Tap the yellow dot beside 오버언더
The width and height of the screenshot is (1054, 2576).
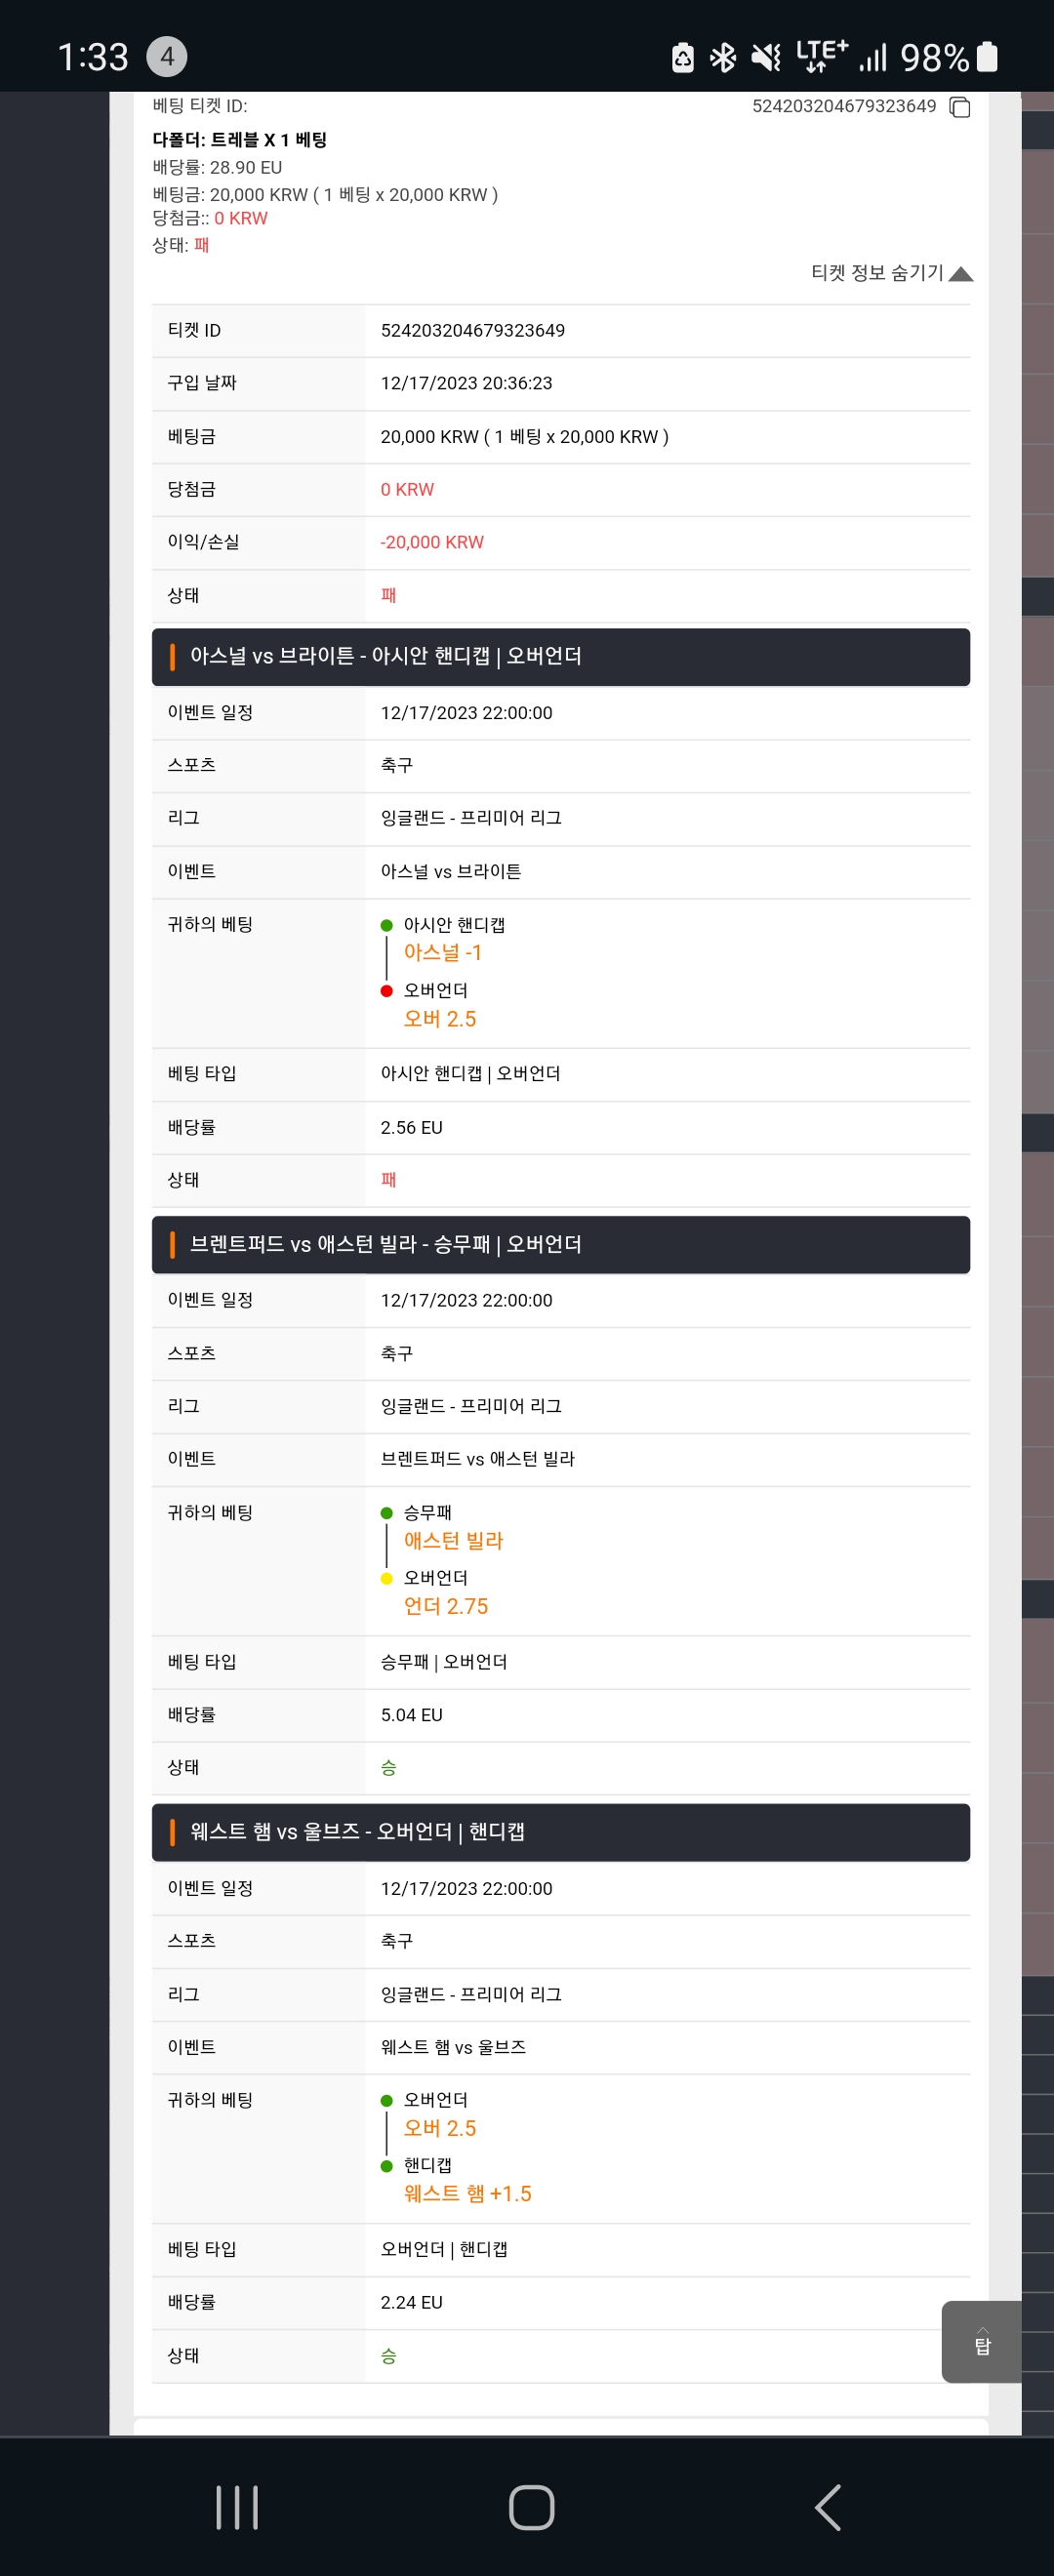tap(387, 1579)
